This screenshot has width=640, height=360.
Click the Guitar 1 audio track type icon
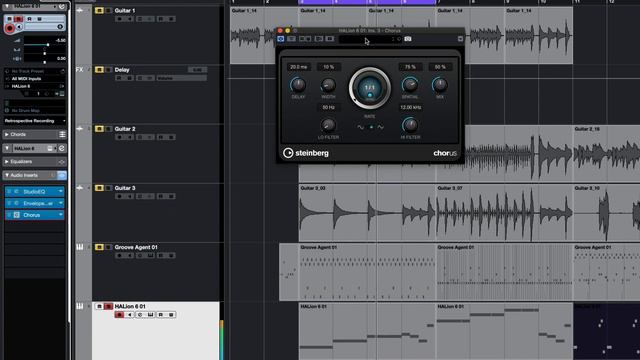click(x=80, y=10)
